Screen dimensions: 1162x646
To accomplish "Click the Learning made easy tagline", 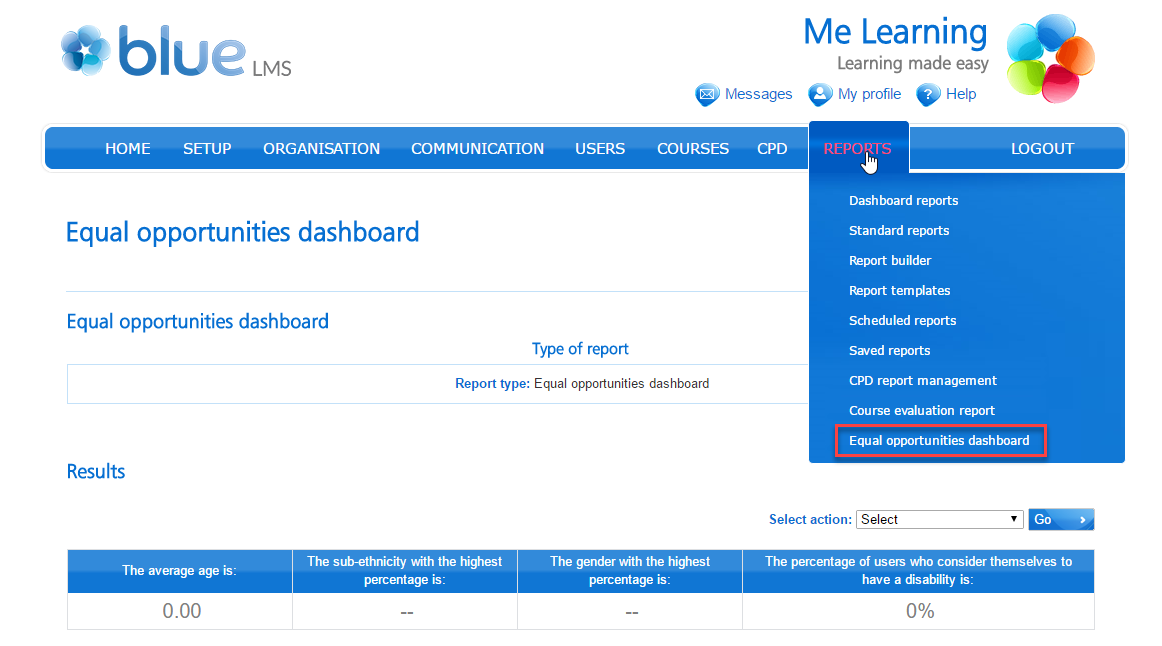I will click(913, 64).
